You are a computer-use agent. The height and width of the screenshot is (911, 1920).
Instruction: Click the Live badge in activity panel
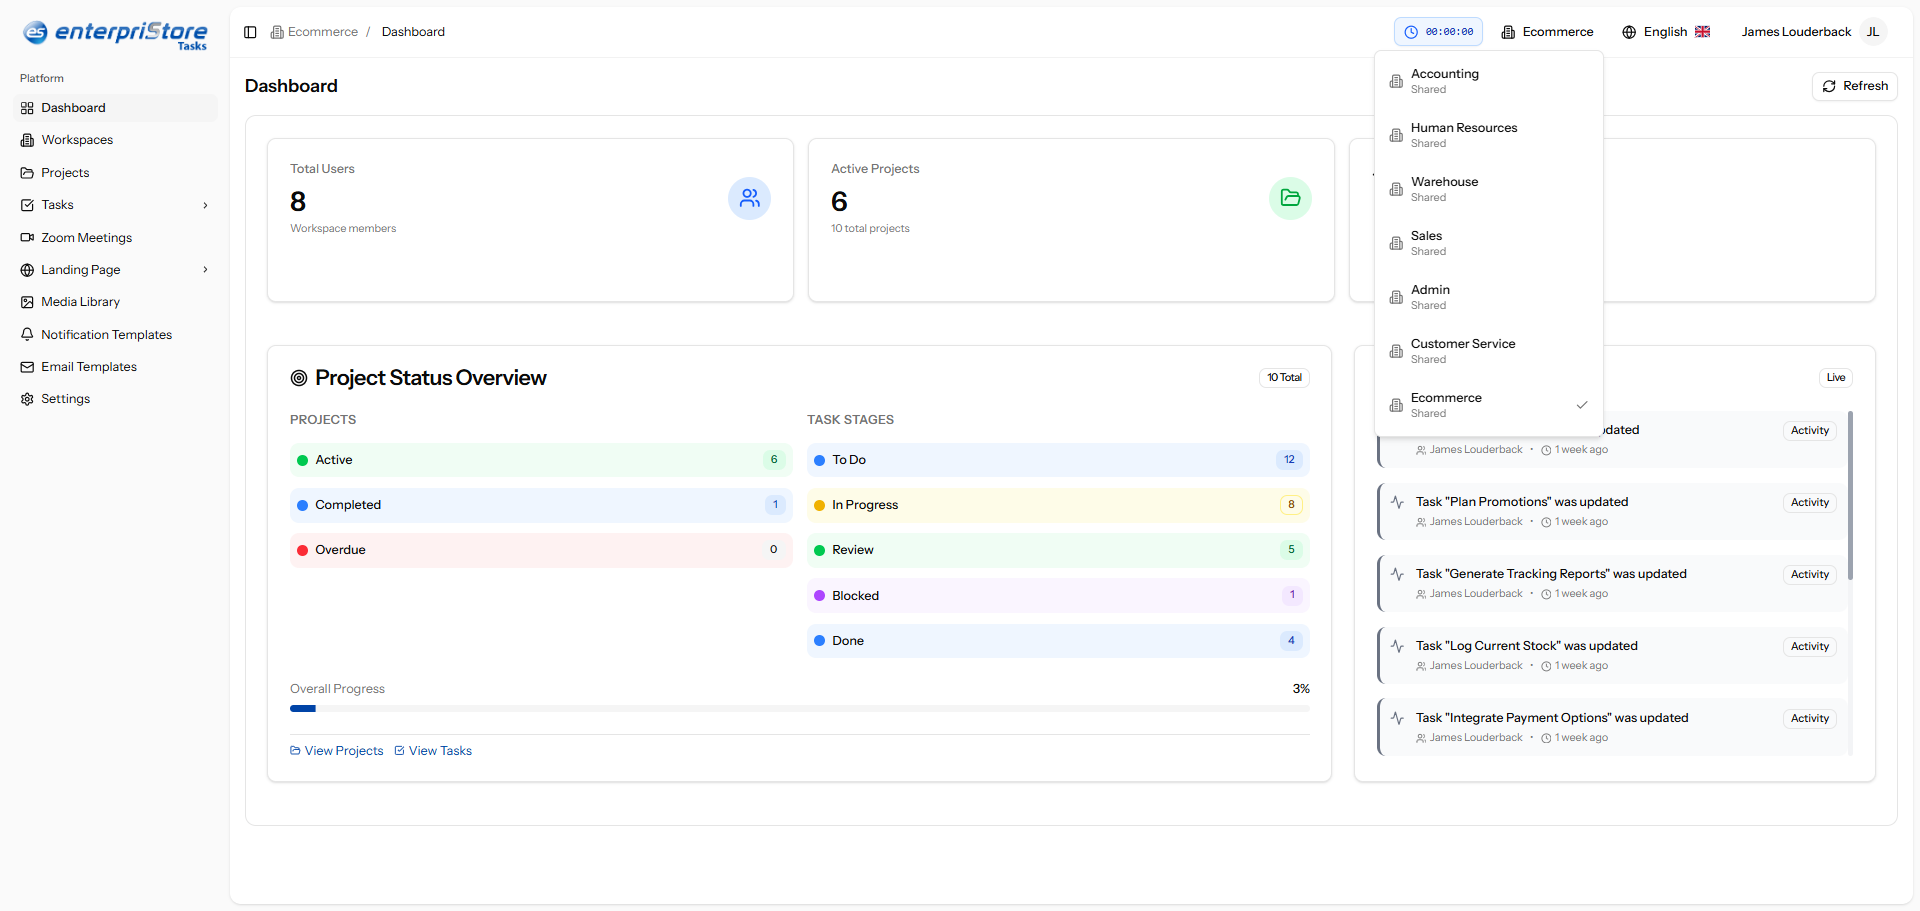point(1835,378)
